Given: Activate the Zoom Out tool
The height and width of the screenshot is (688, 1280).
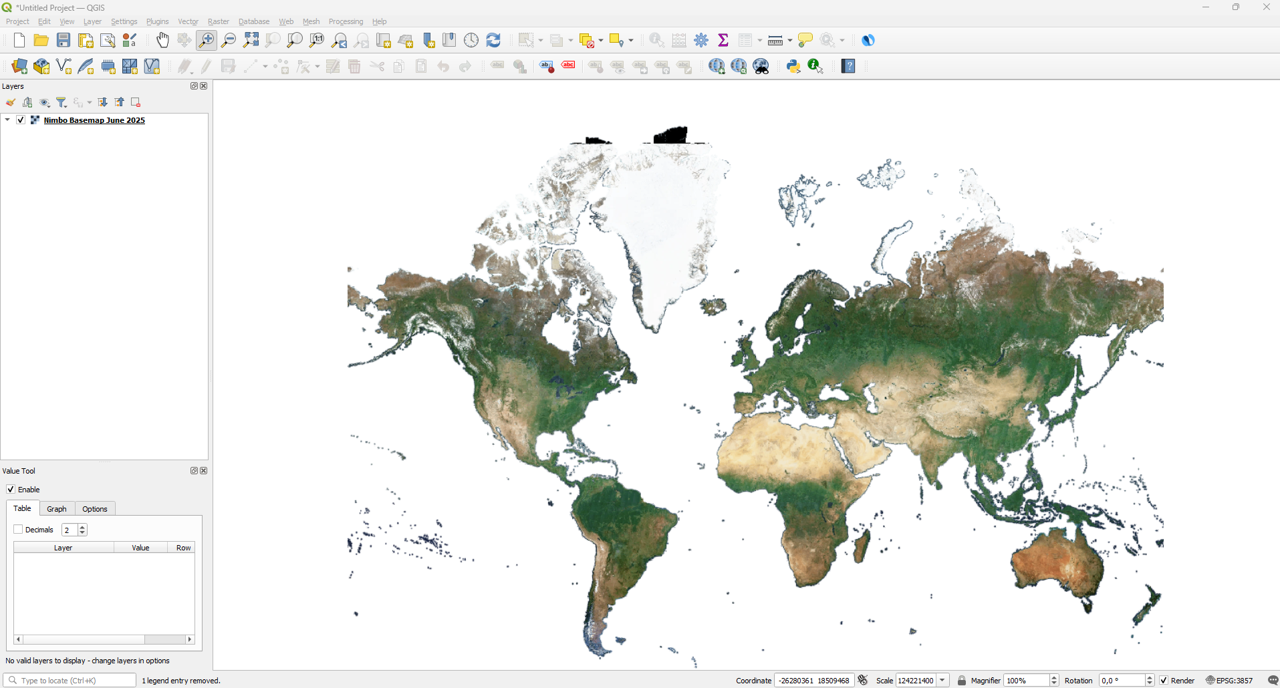Looking at the screenshot, I should tap(228, 40).
